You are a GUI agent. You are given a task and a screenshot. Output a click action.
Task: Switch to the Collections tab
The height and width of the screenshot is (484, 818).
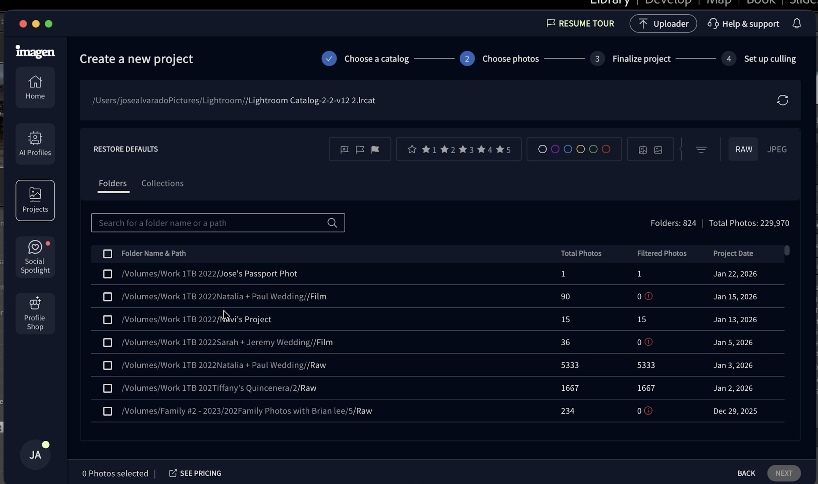[x=162, y=183]
